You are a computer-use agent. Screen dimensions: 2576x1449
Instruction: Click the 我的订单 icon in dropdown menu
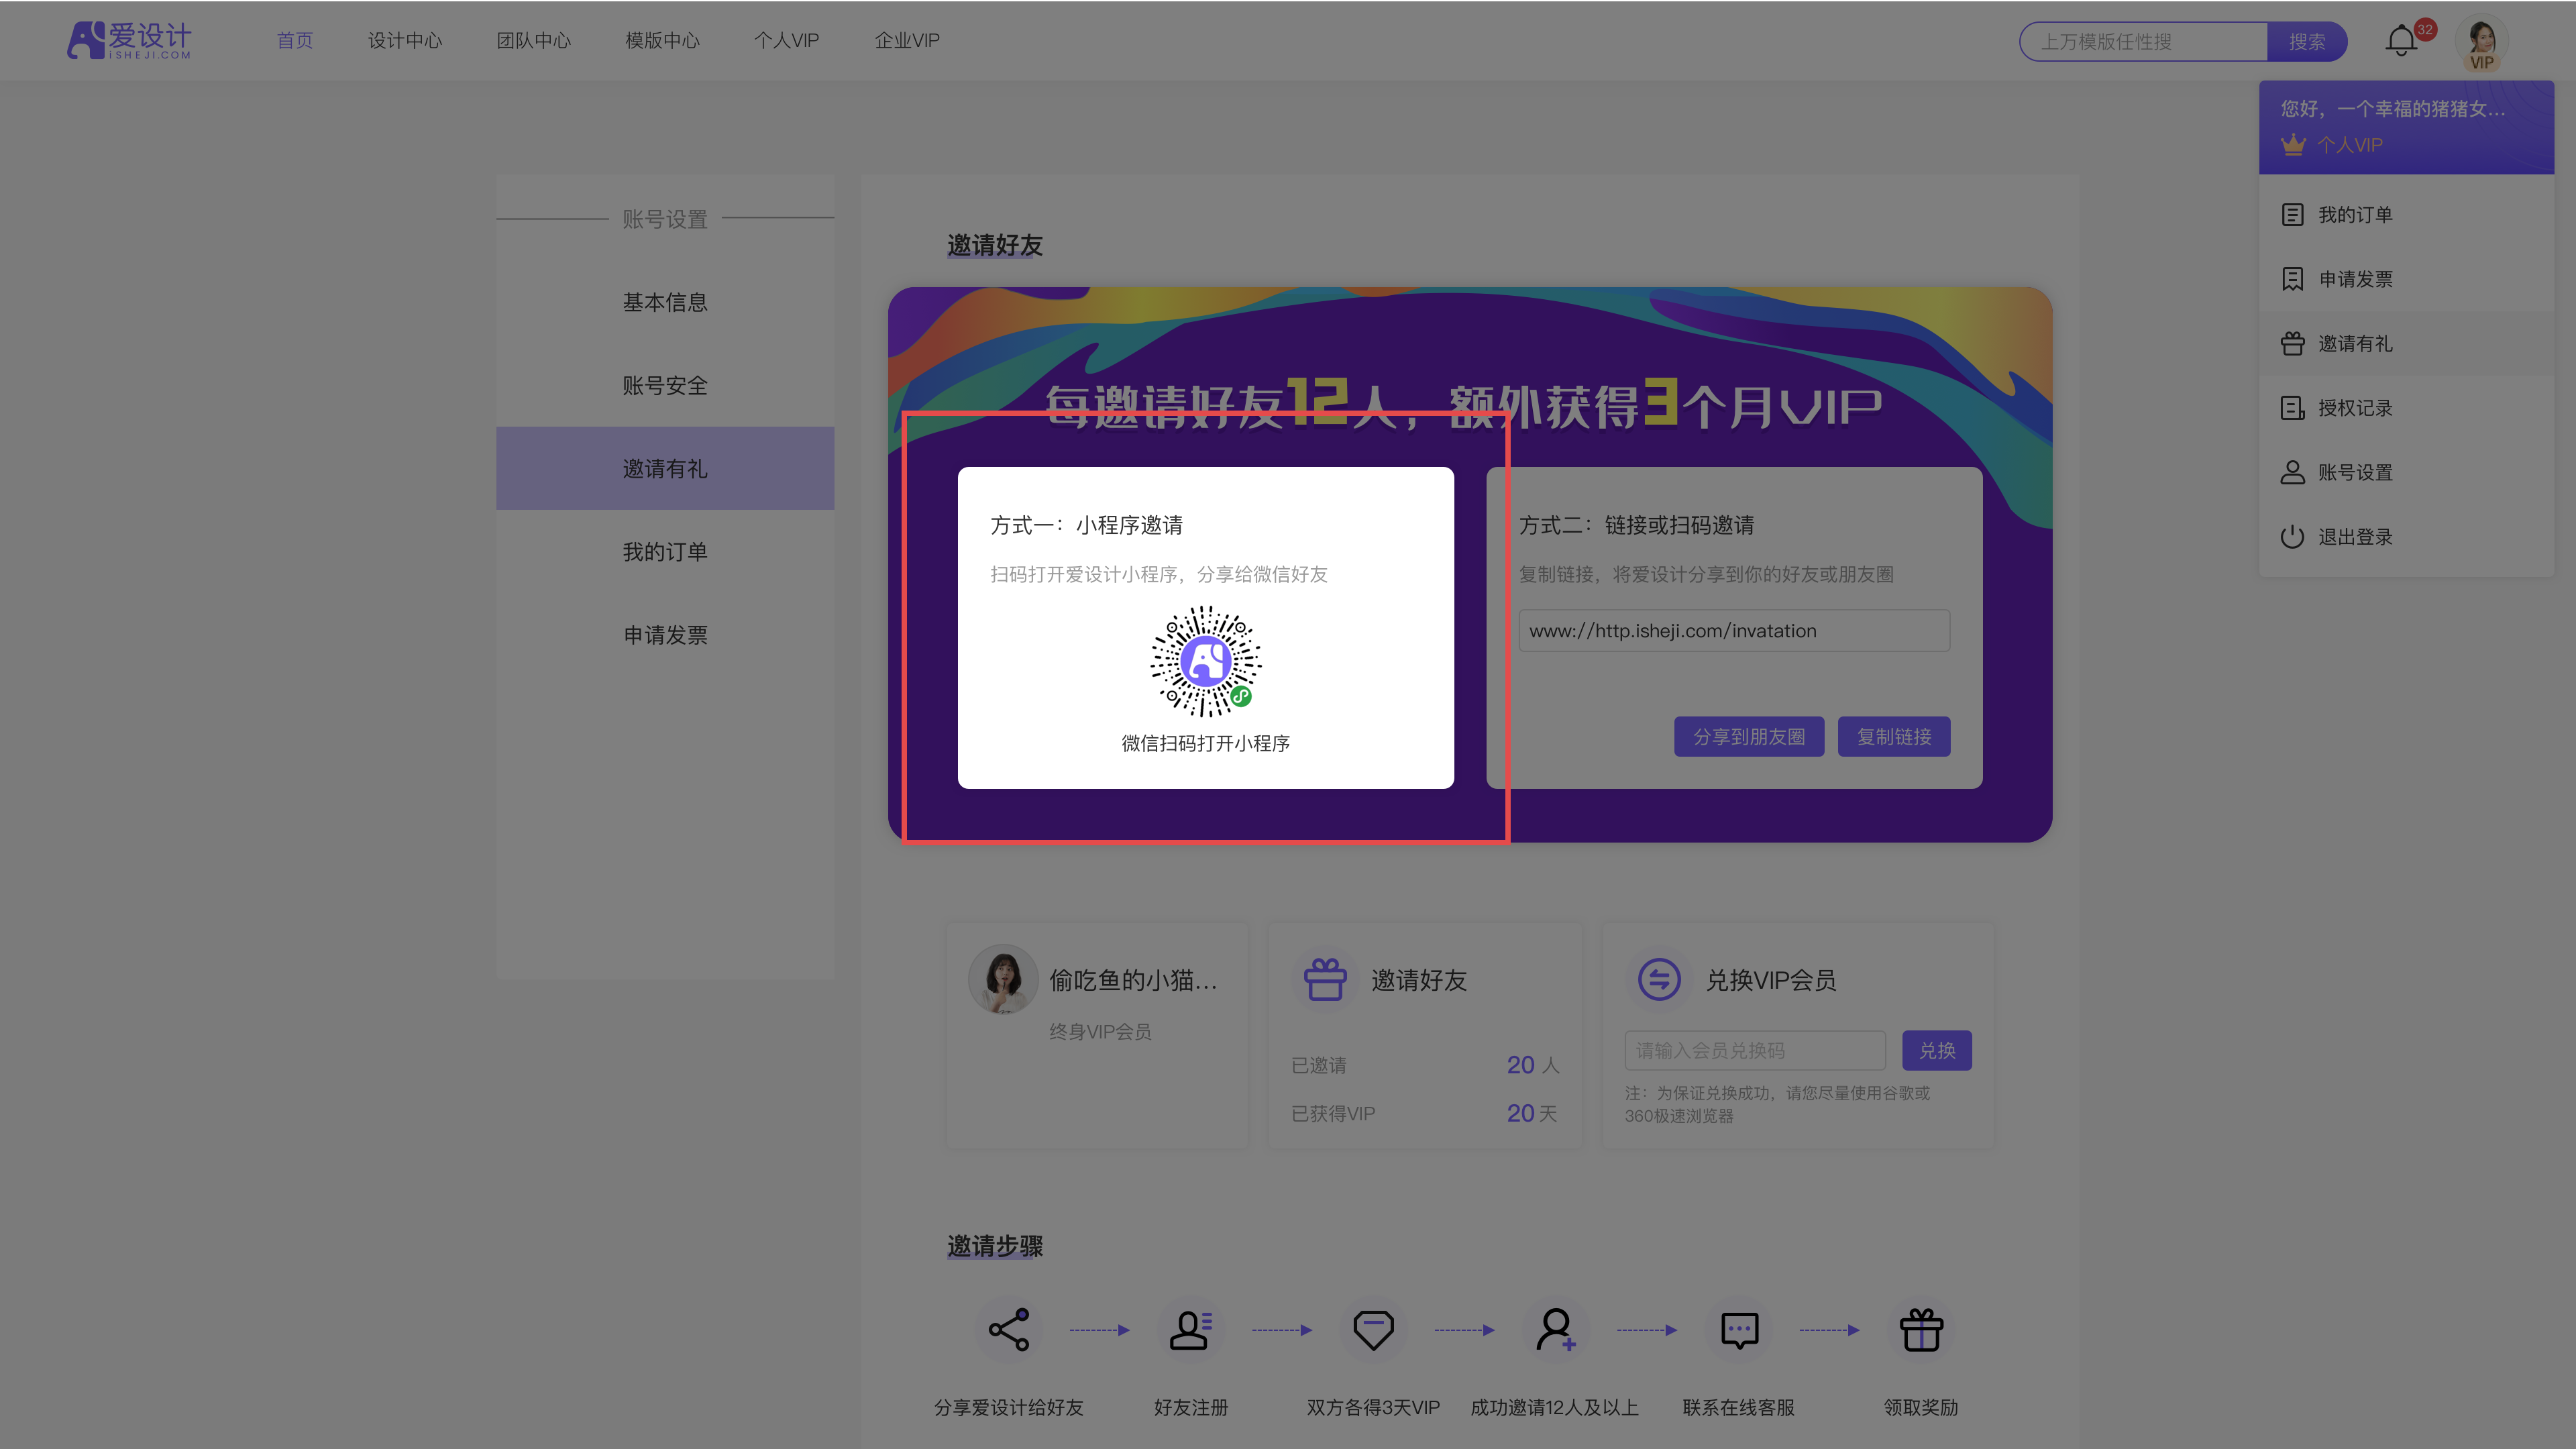click(2292, 215)
